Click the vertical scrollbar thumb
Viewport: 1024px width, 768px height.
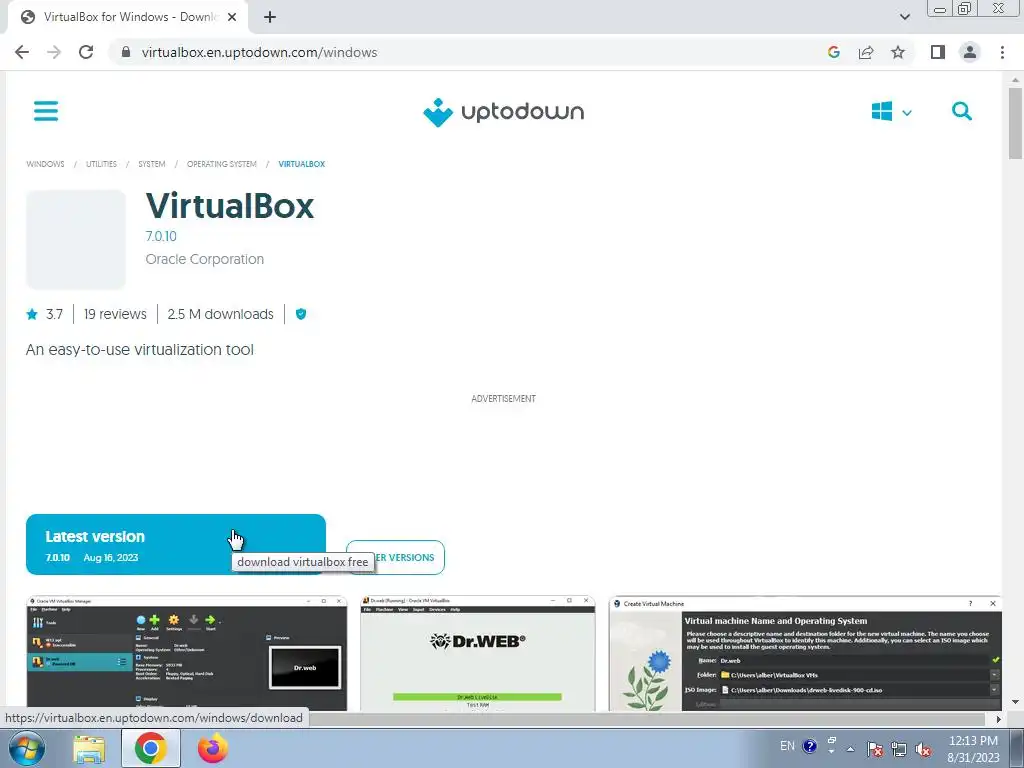pos(1015,123)
